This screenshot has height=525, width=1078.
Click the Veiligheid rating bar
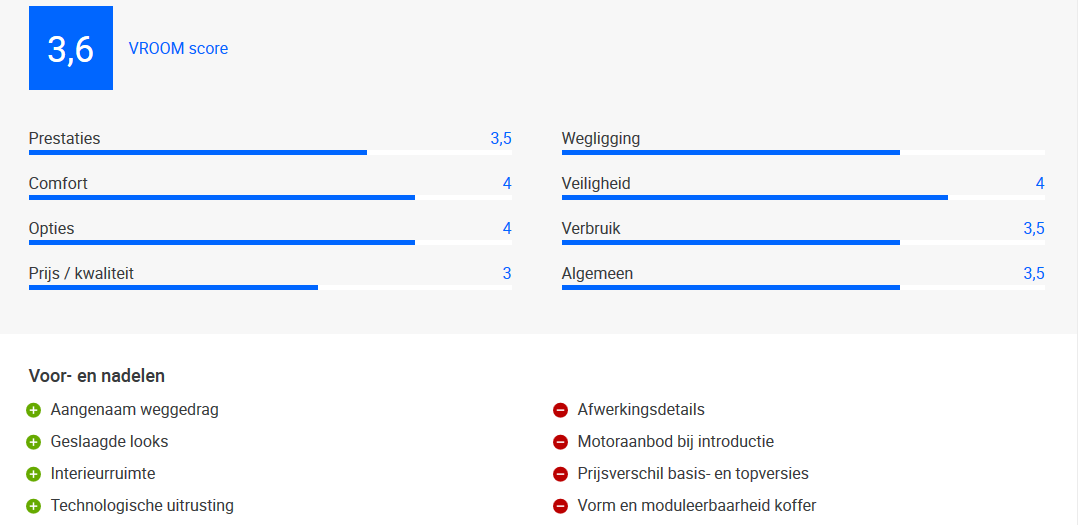point(803,197)
